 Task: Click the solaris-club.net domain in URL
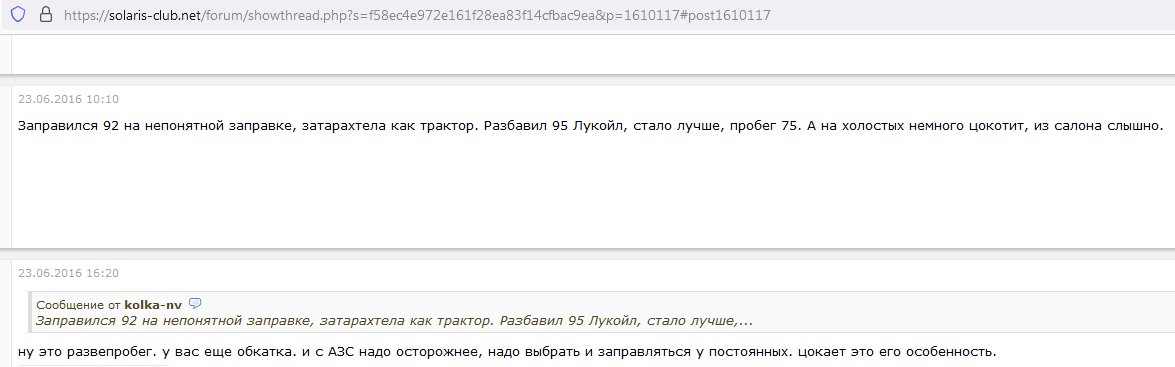(154, 15)
